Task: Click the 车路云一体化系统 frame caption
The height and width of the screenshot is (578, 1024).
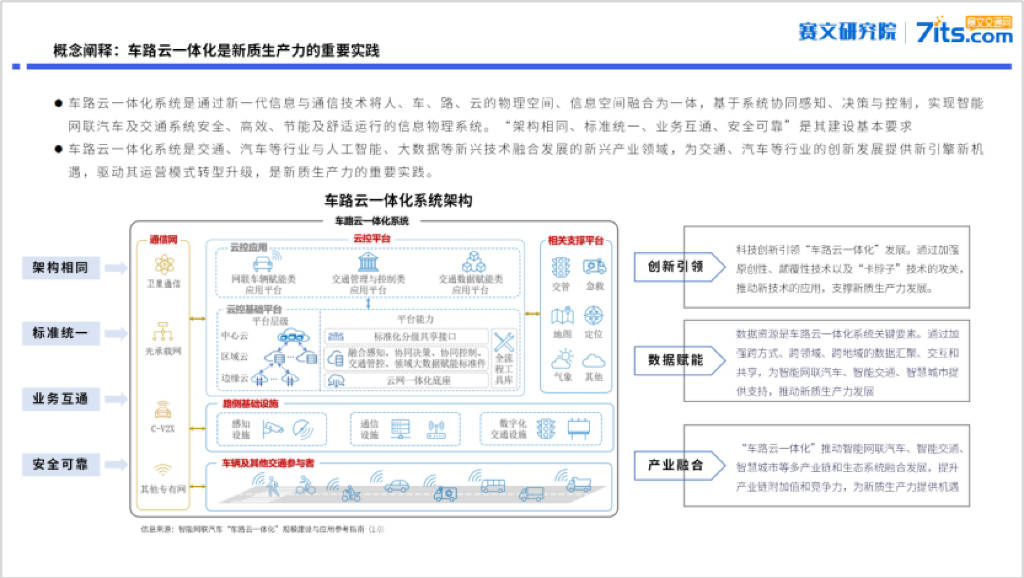Action: point(372,221)
